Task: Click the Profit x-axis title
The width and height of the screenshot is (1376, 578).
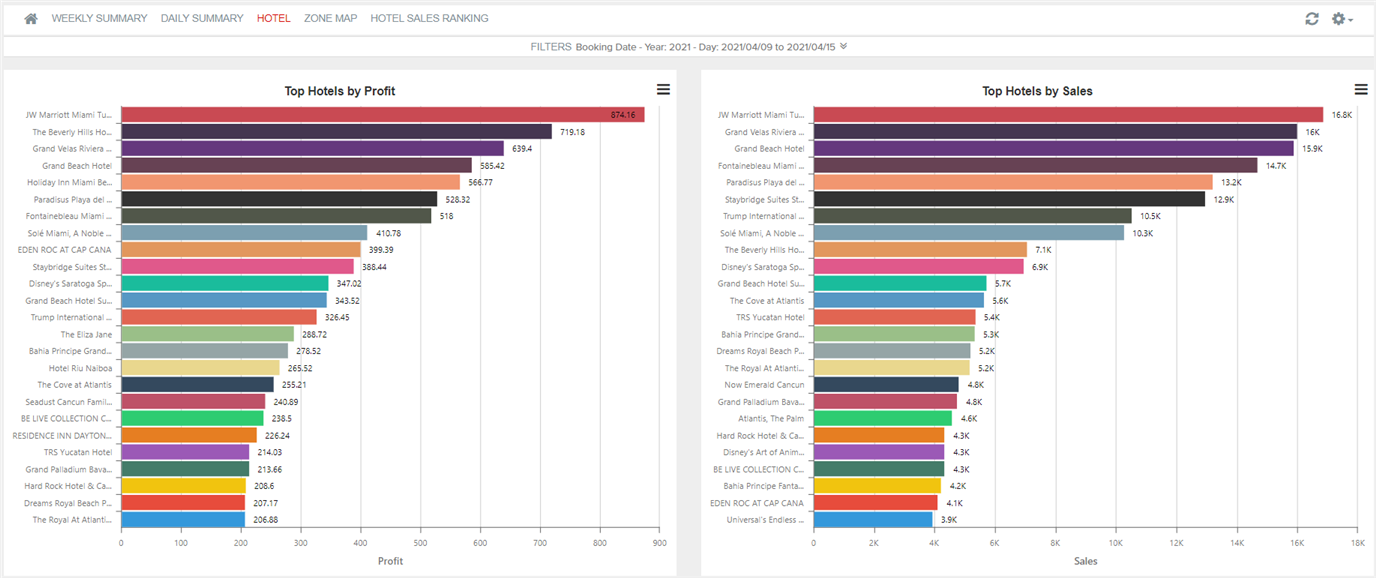Action: [x=390, y=561]
